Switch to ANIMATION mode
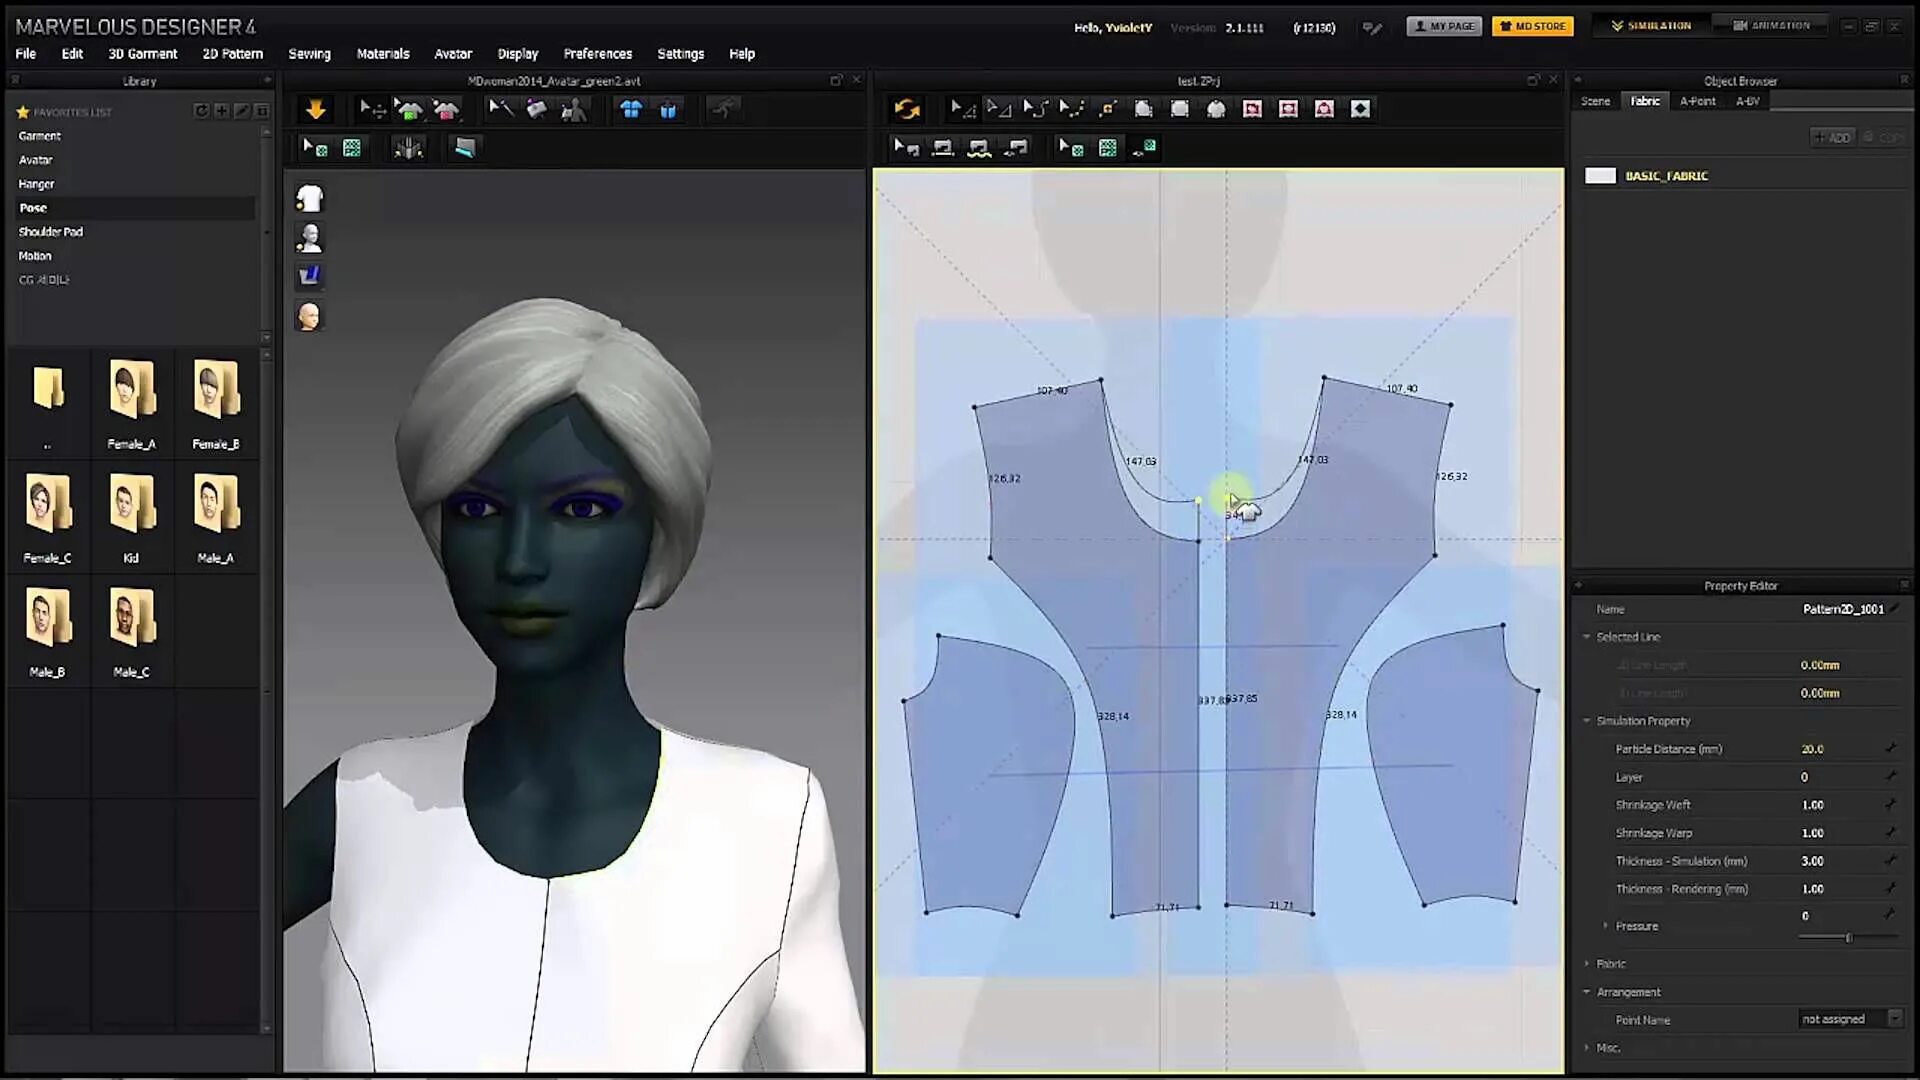Screen dimensions: 1920x1080 tap(1771, 26)
